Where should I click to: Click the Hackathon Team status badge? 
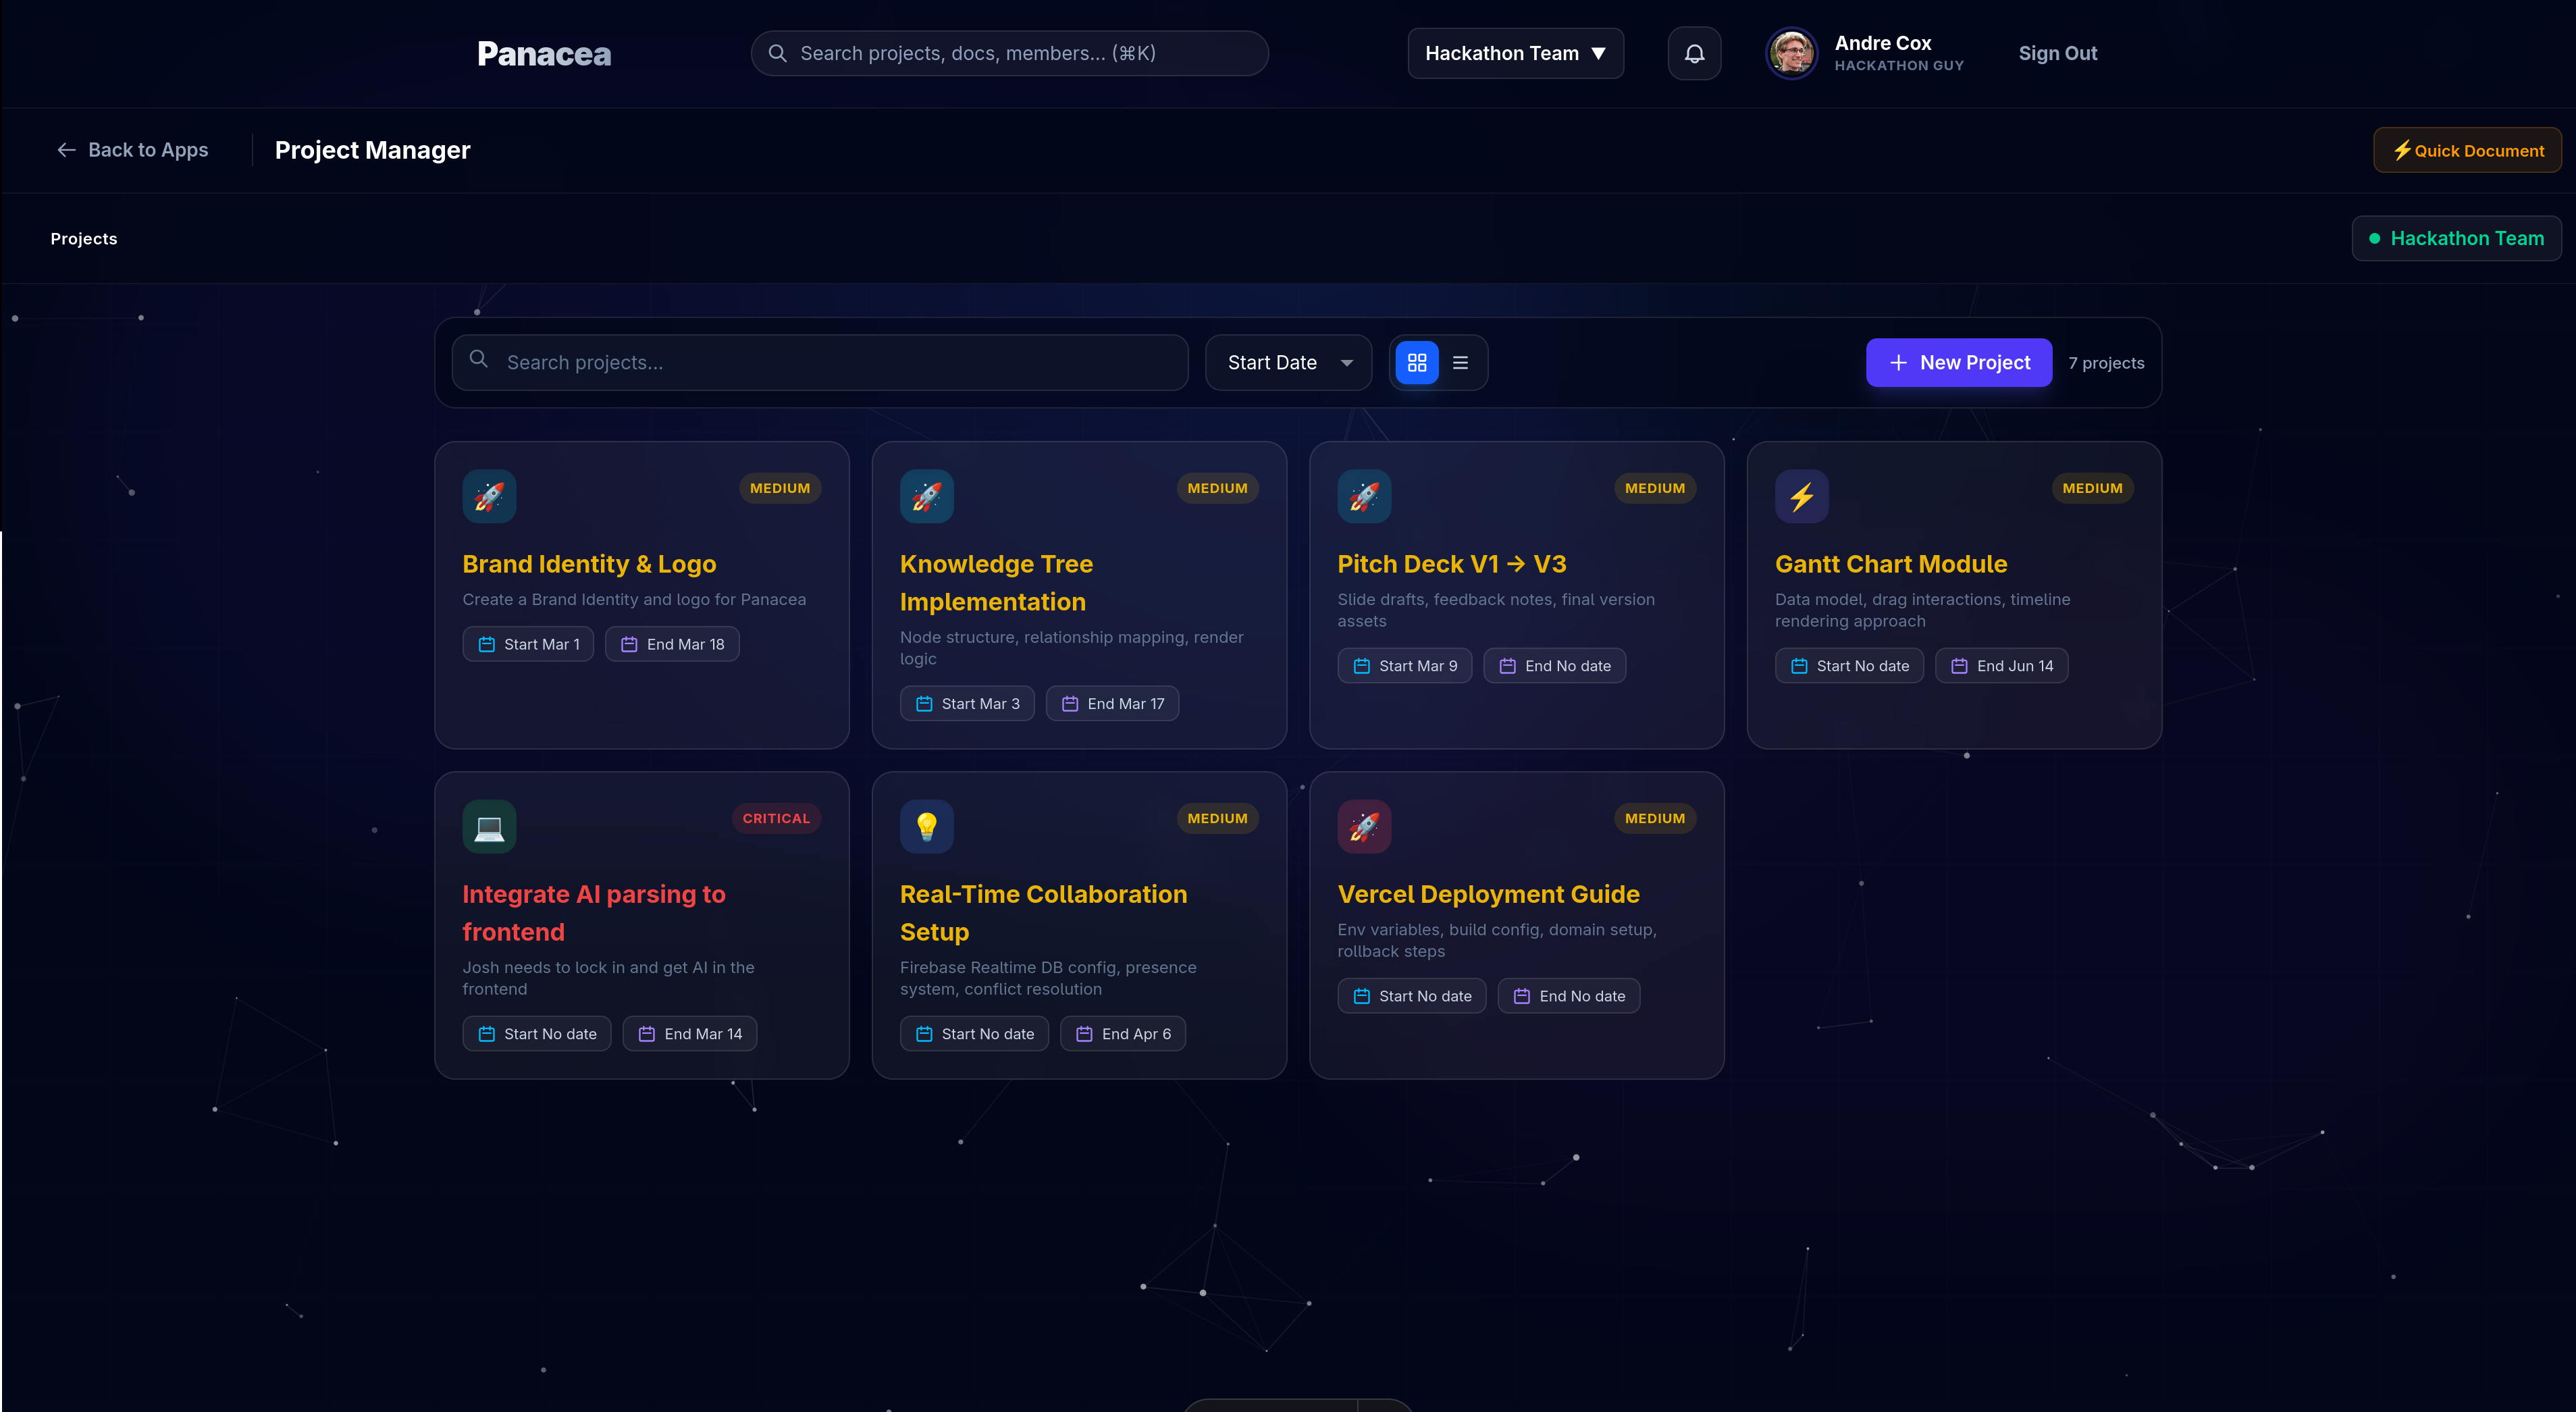click(x=2456, y=239)
